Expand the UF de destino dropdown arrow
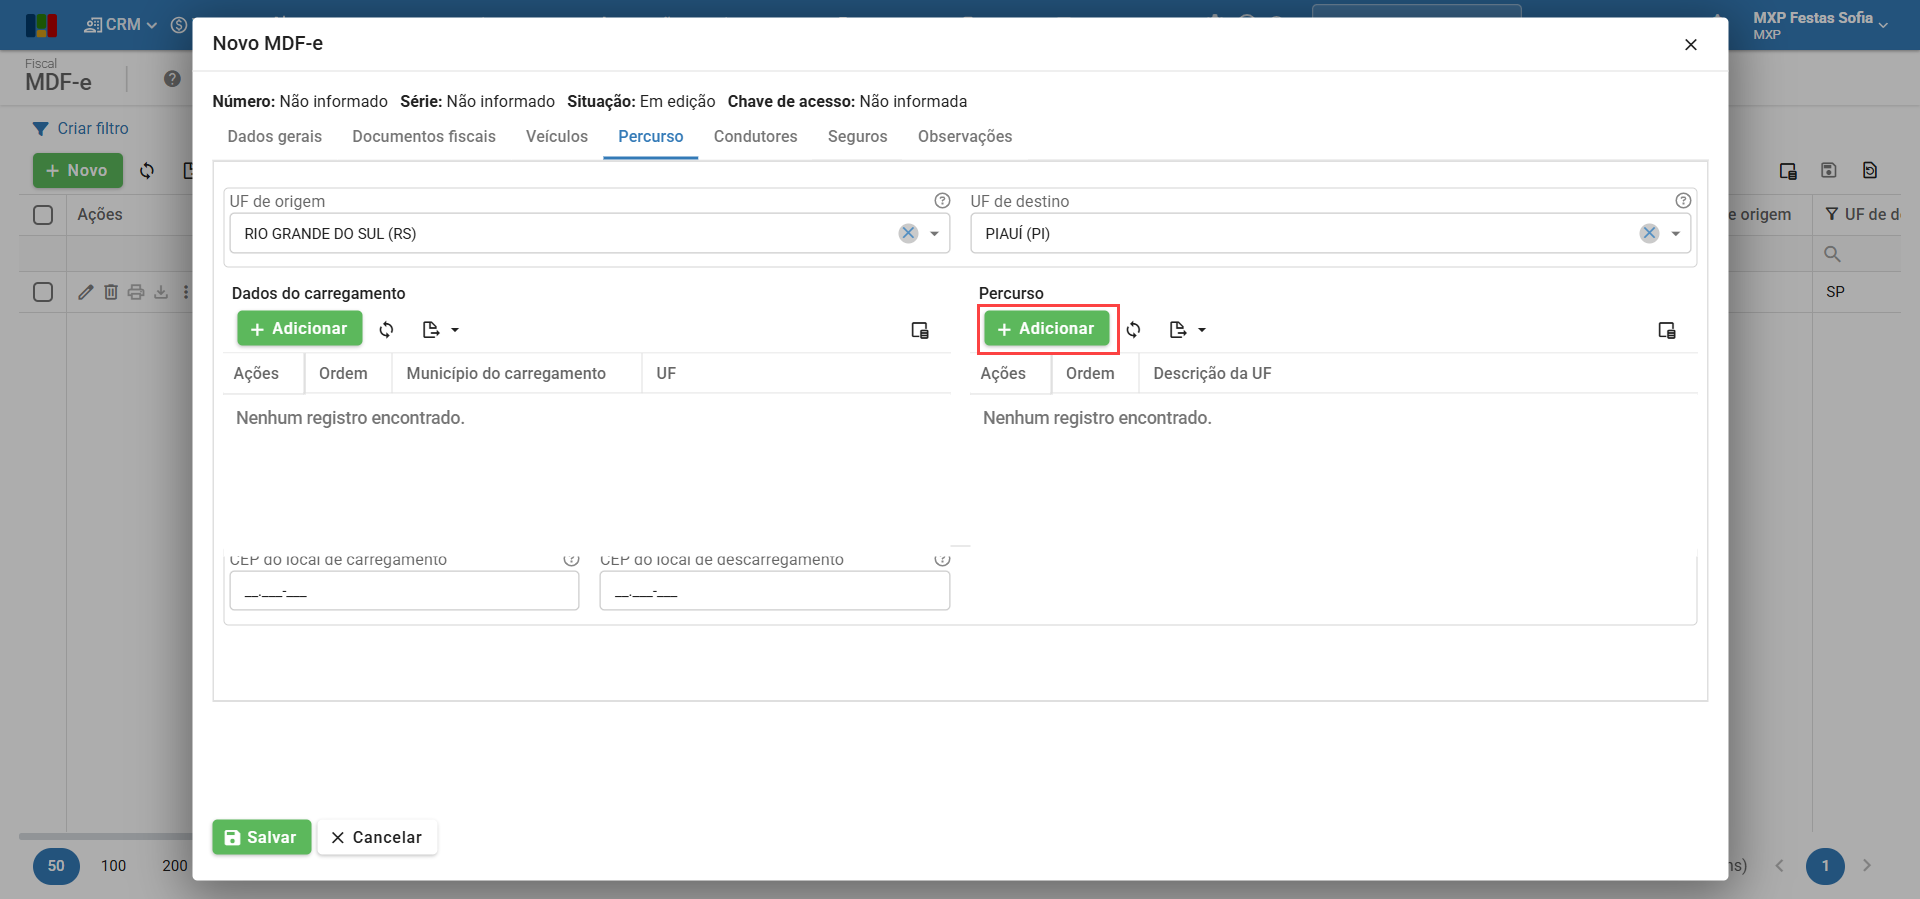Viewport: 1920px width, 899px height. [1675, 234]
